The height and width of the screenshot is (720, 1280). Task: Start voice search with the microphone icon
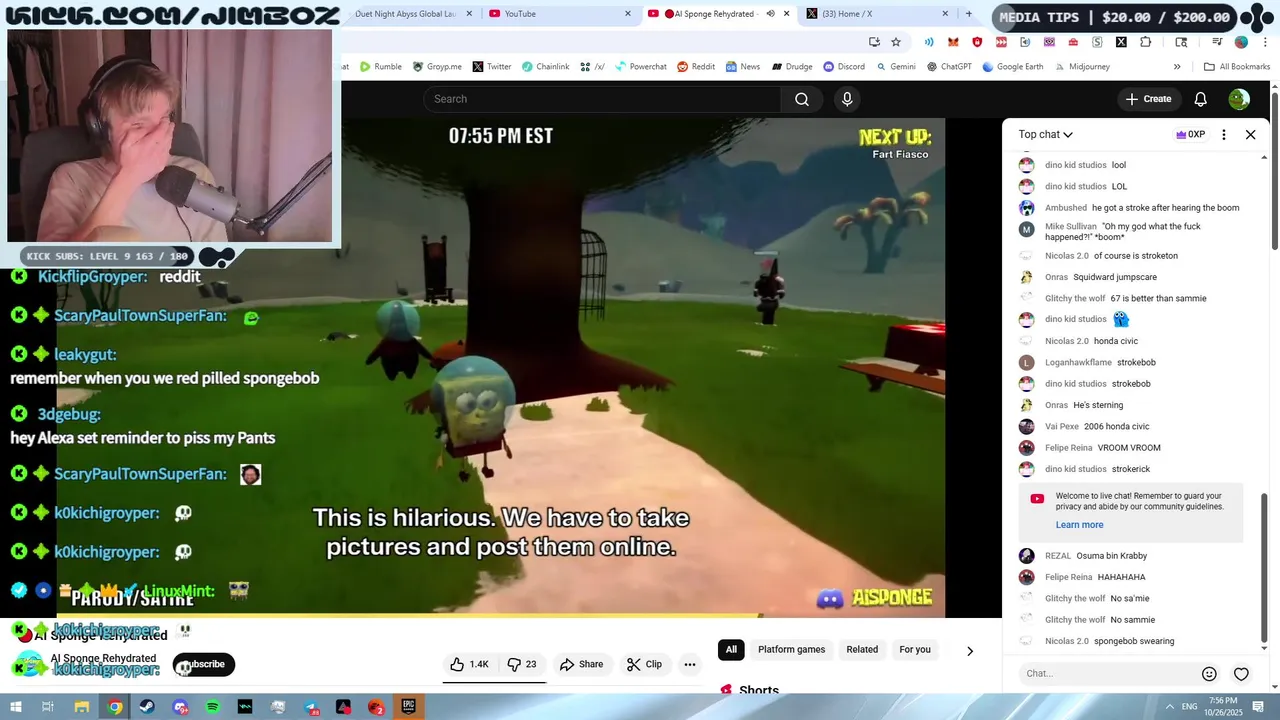[847, 99]
